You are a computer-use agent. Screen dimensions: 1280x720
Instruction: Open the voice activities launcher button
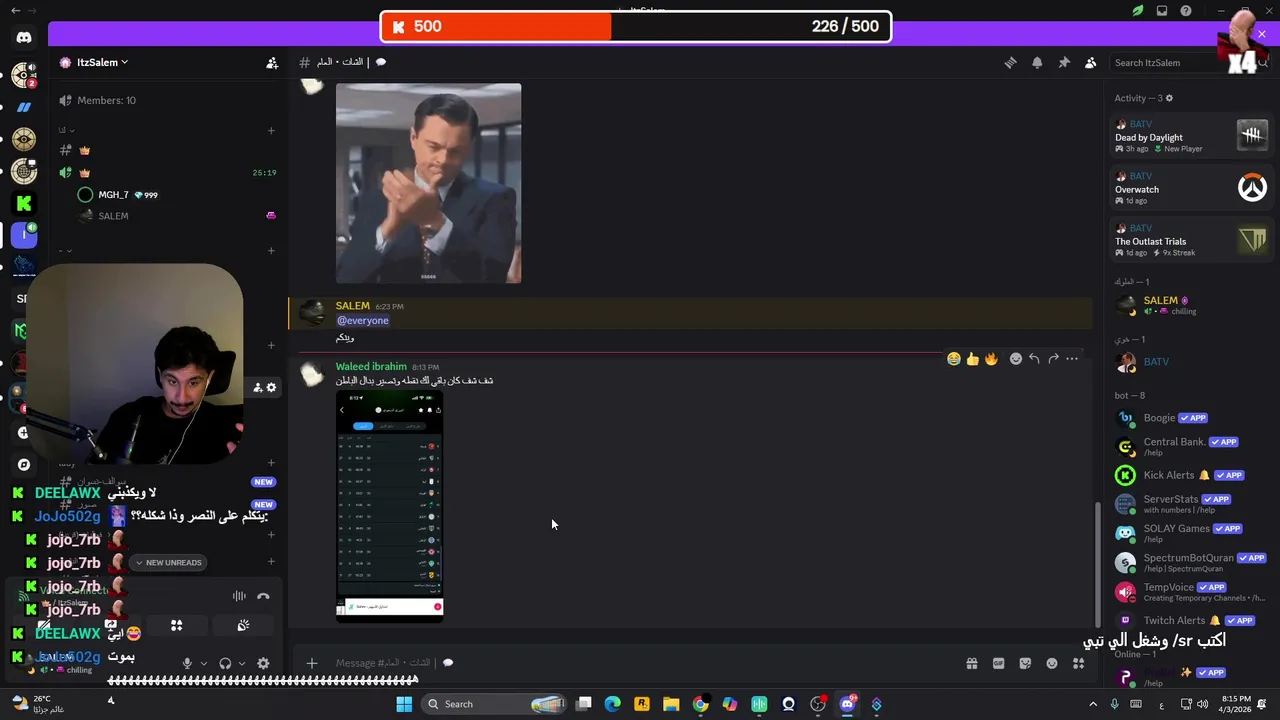(x=176, y=626)
